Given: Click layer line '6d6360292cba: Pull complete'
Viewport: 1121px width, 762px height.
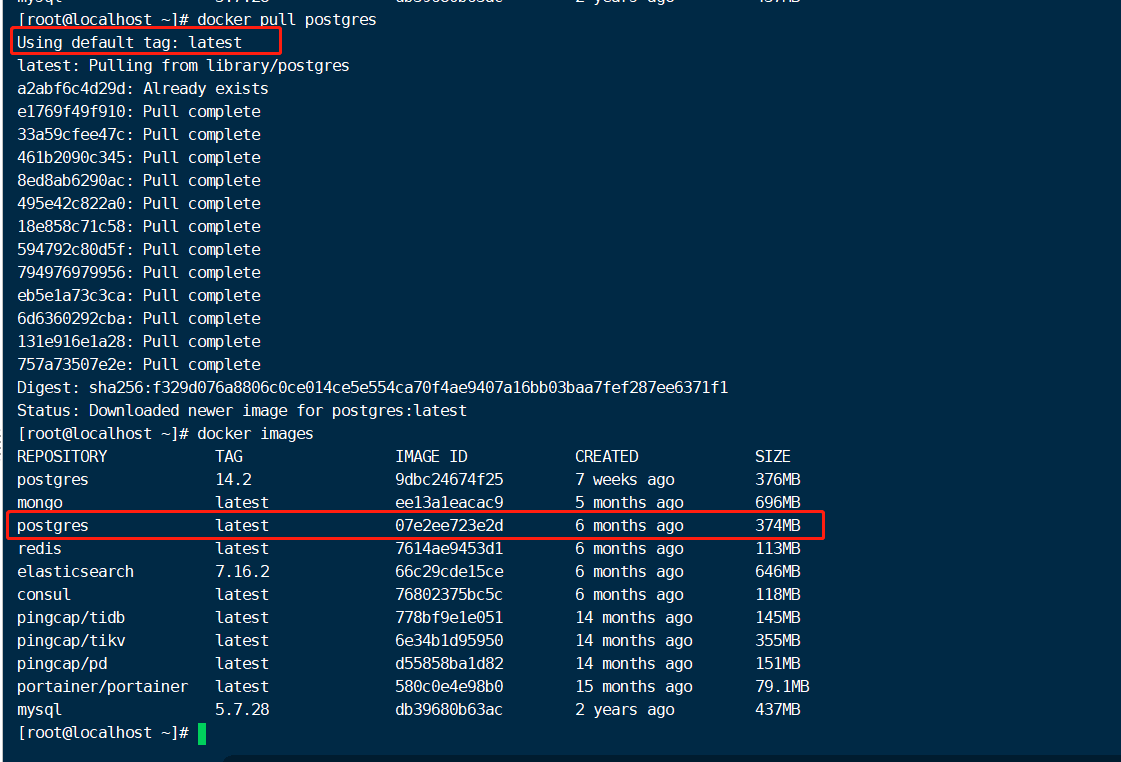Looking at the screenshot, I should tap(139, 318).
